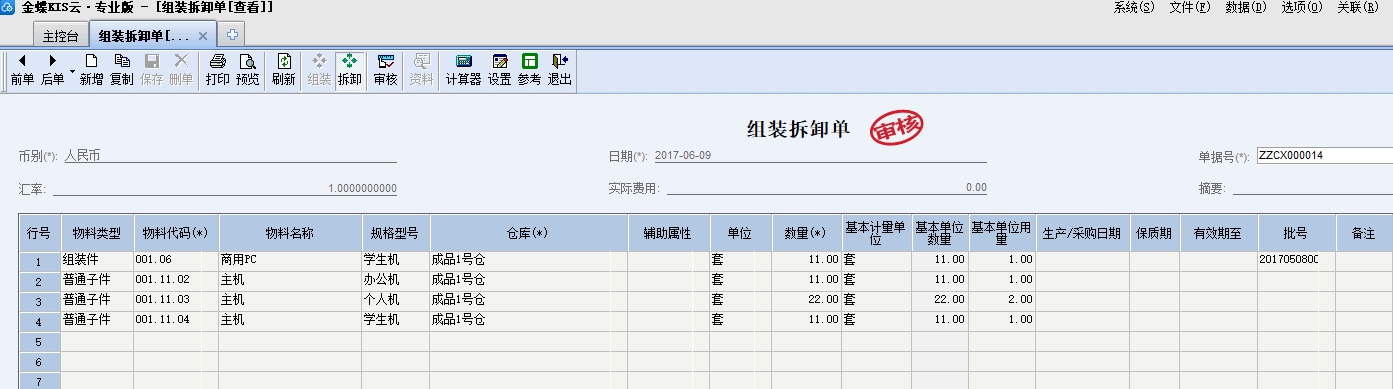Switch to the 主控台 tab
Viewport: 1393px width, 389px height.
(60, 35)
